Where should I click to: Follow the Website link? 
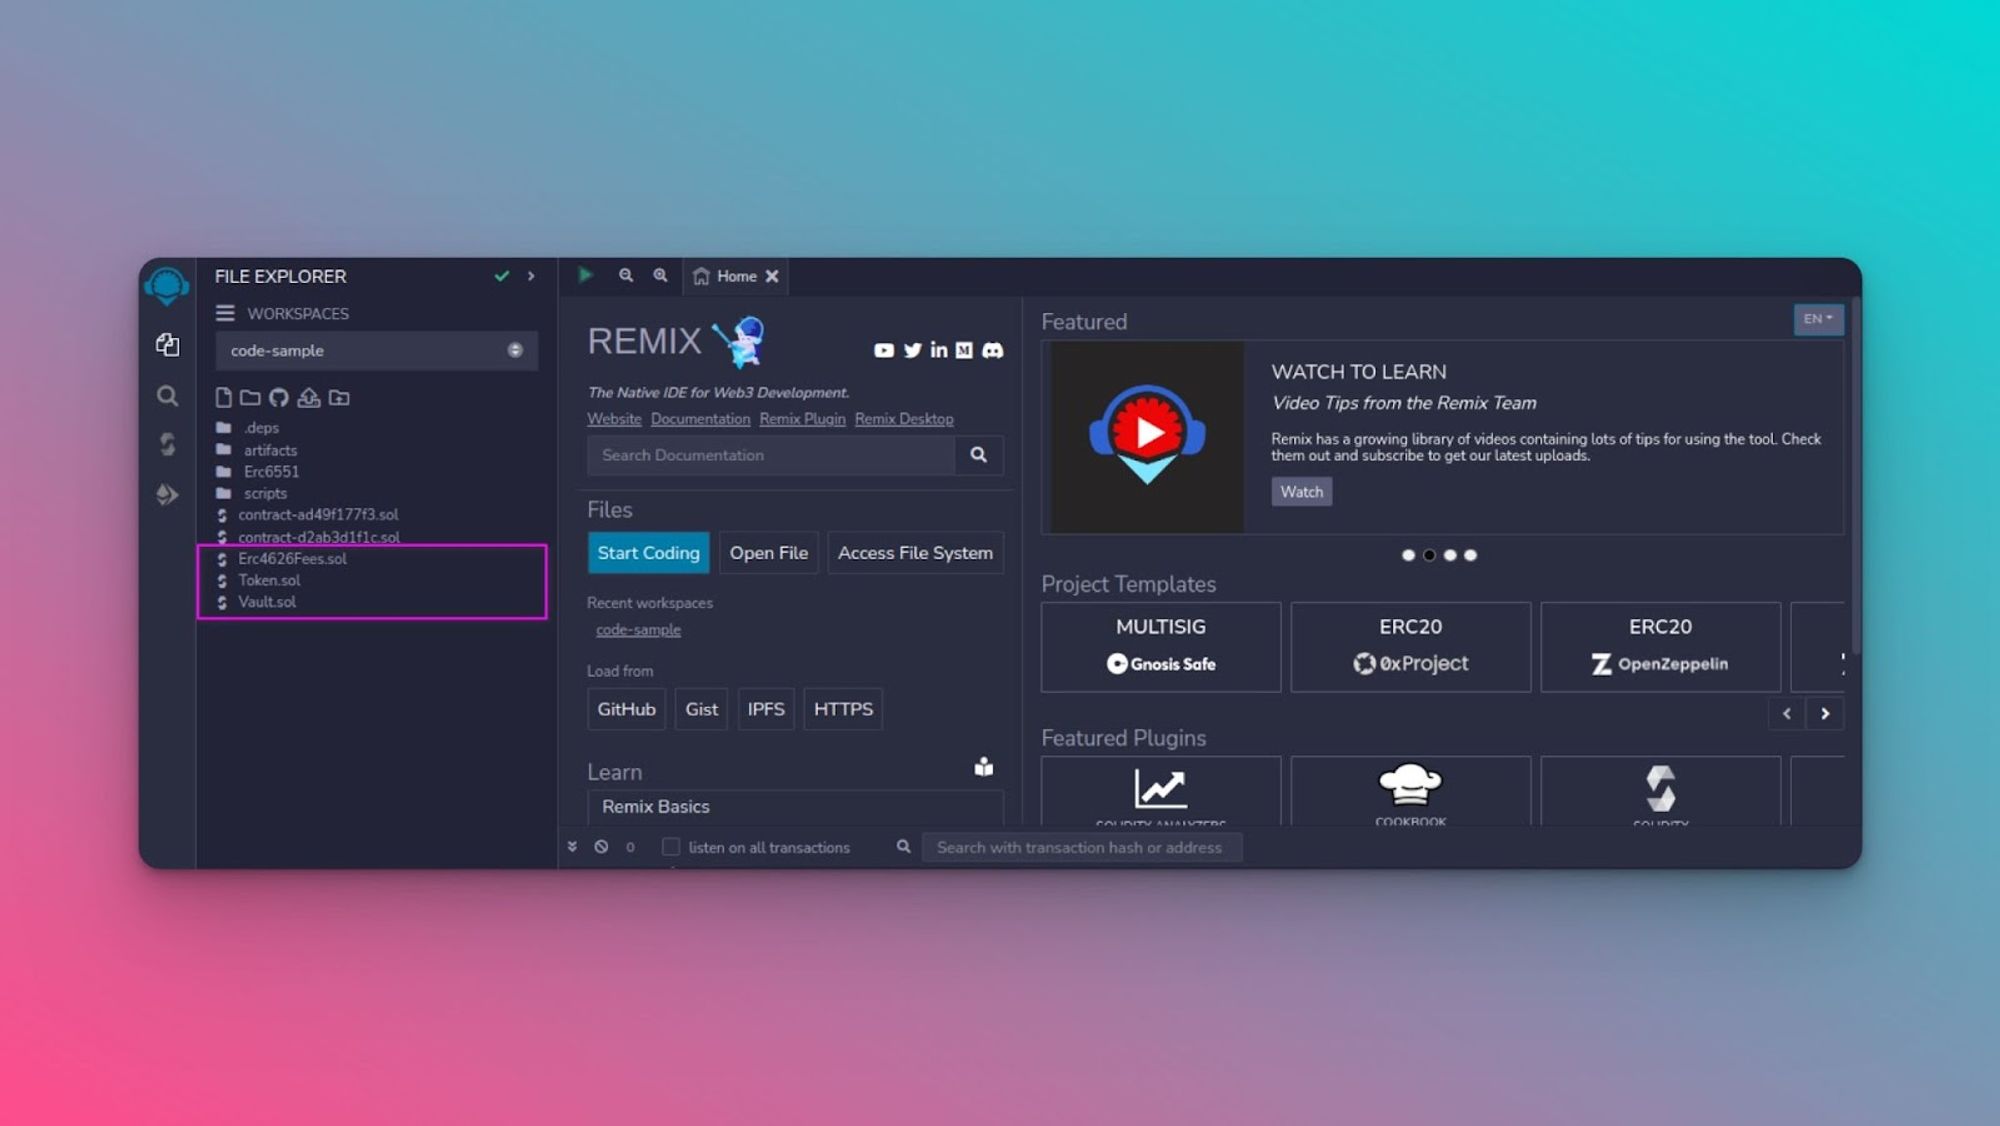[614, 419]
